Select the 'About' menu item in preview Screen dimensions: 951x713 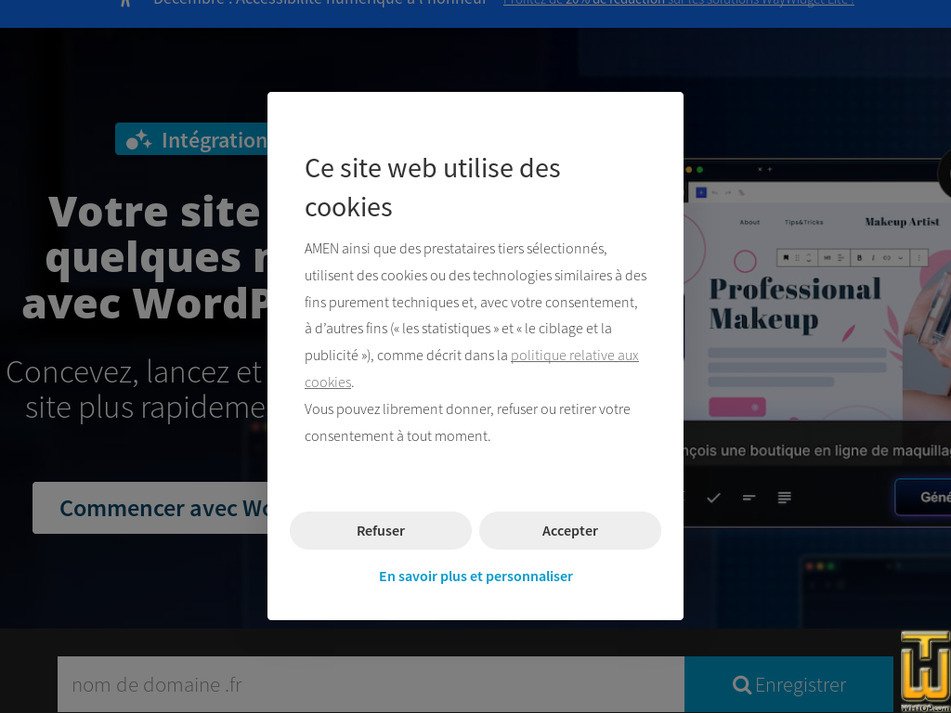[x=749, y=222]
